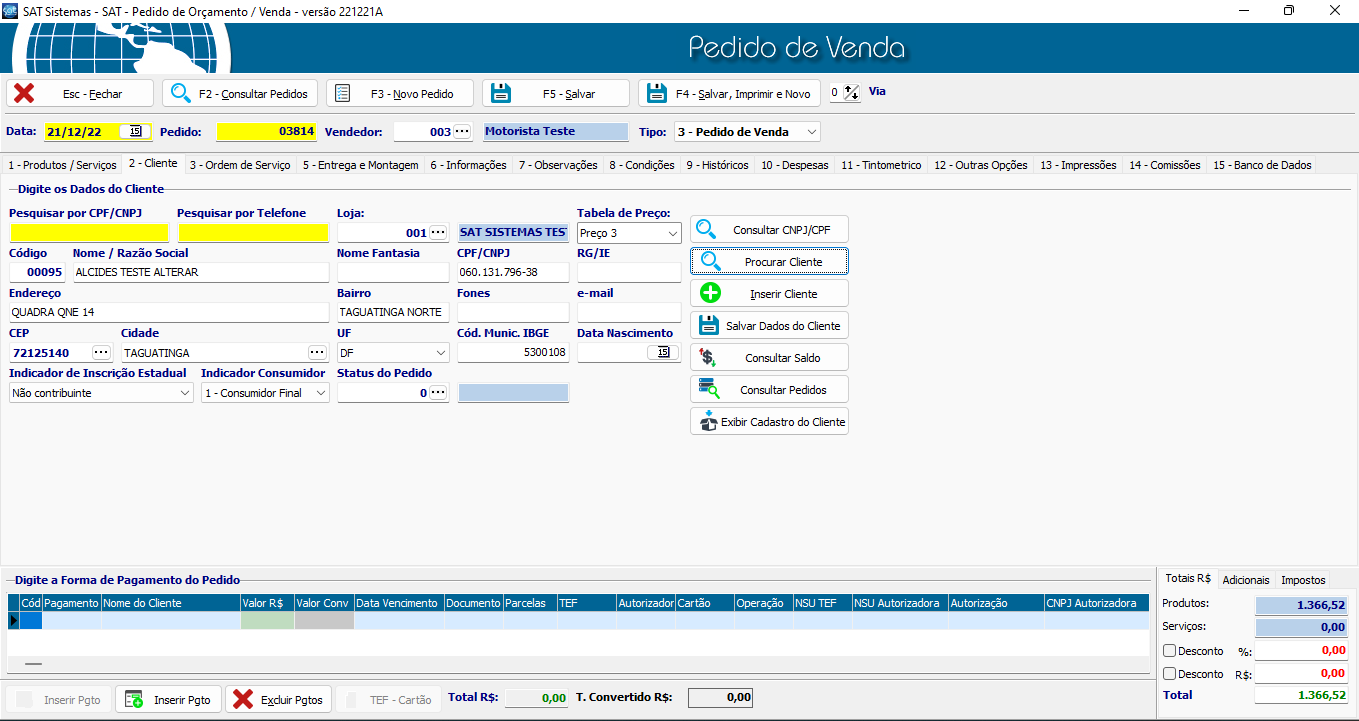Open the Impostos totals tab
The width and height of the screenshot is (1359, 721).
point(1303,579)
